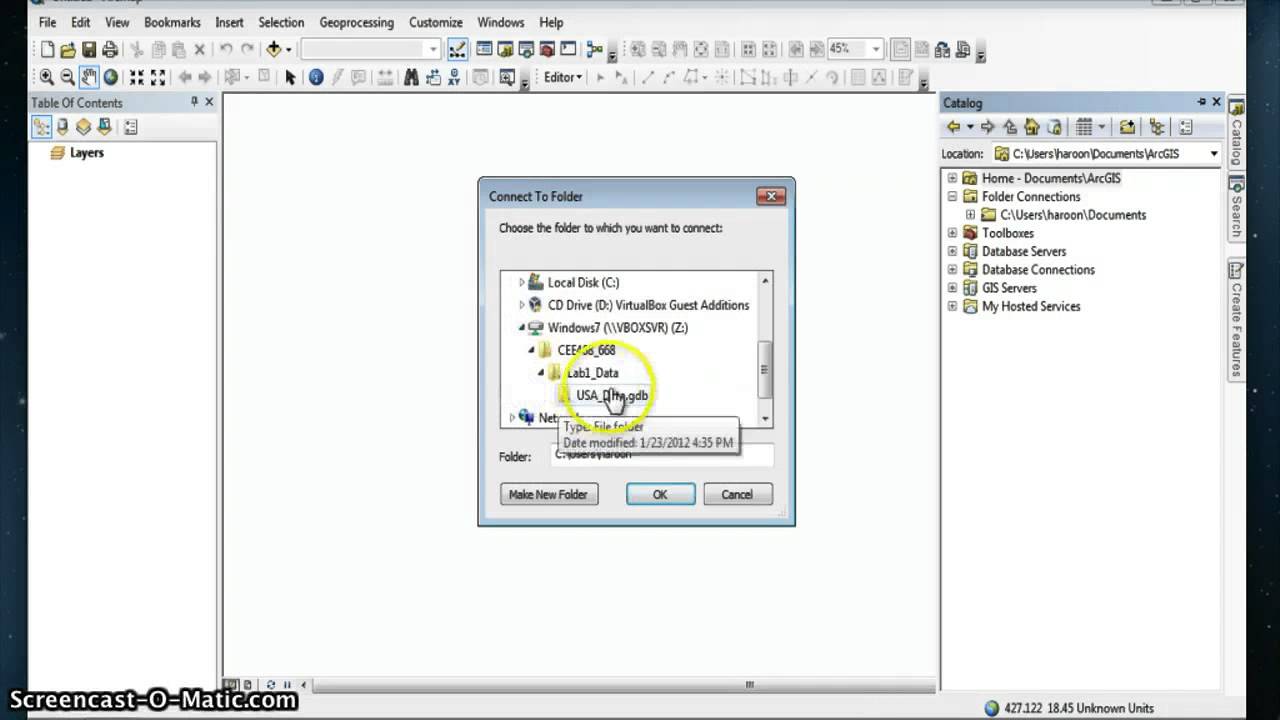The height and width of the screenshot is (720, 1280).
Task: Click the Catalog Back arrow
Action: [954, 127]
